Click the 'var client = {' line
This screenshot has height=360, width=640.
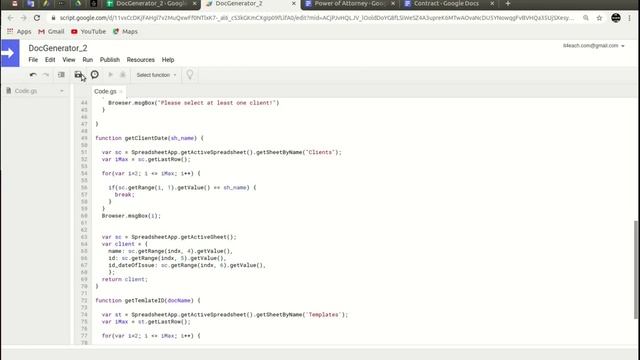pyautogui.click(x=124, y=244)
